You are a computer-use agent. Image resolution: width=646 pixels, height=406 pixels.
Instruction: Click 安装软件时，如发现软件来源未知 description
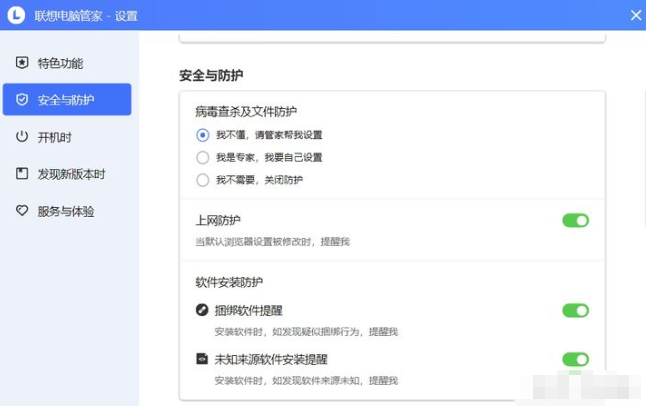(306, 380)
